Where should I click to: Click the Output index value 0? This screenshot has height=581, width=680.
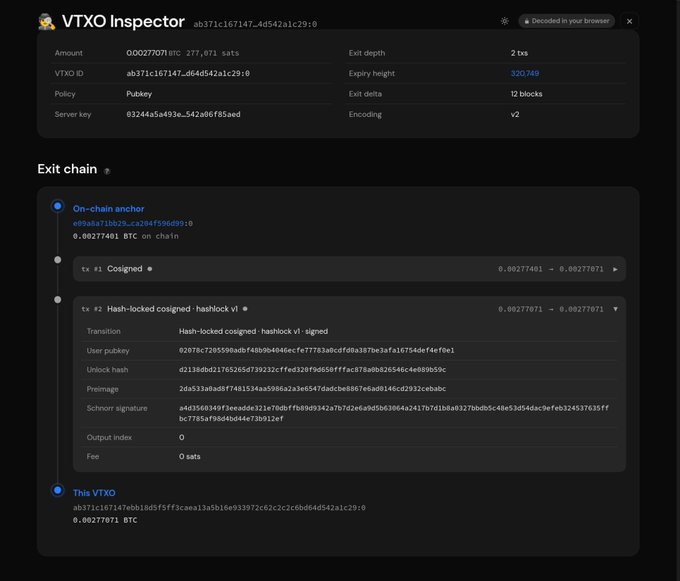click(x=181, y=437)
